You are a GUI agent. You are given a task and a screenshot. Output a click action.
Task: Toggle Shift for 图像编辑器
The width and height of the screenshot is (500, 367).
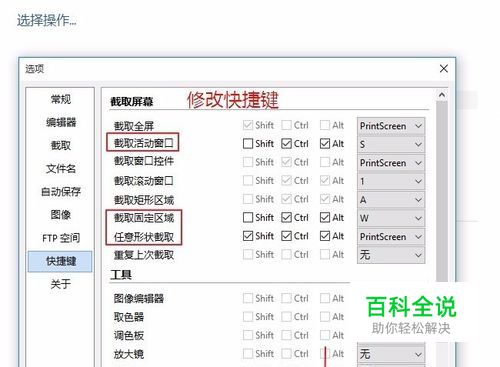click(x=248, y=298)
